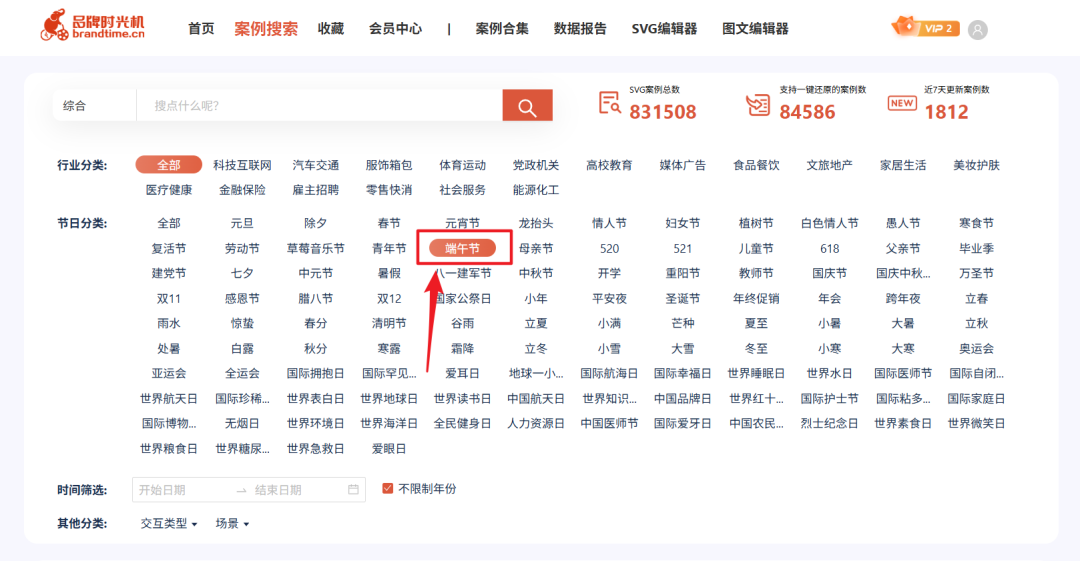1080x561 pixels.
Task: Click the brandtime.cn logo
Action: 92,26
